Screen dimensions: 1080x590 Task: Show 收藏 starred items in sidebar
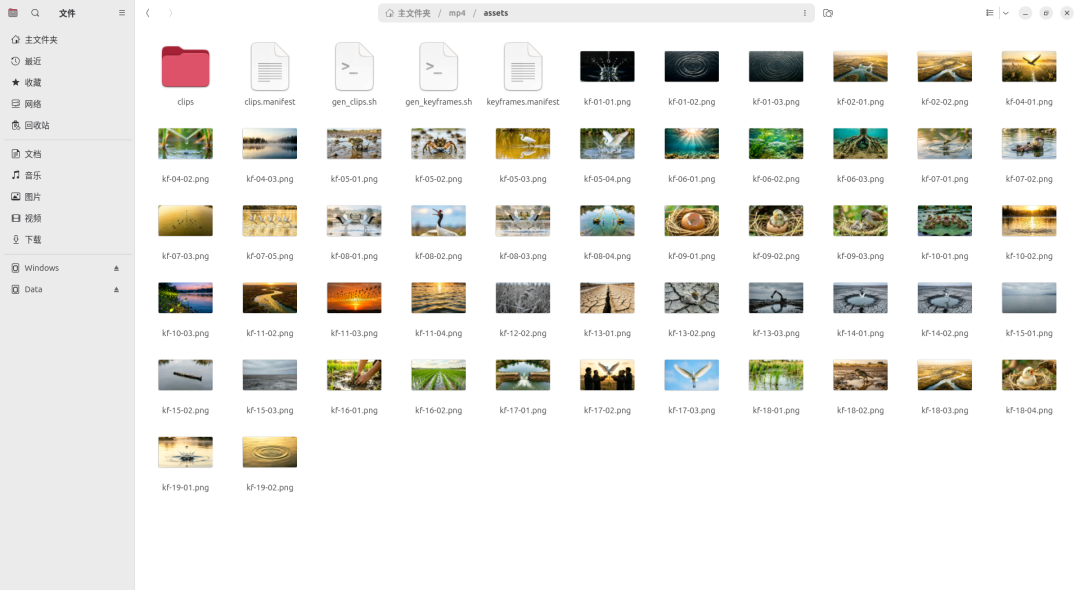click(68, 83)
